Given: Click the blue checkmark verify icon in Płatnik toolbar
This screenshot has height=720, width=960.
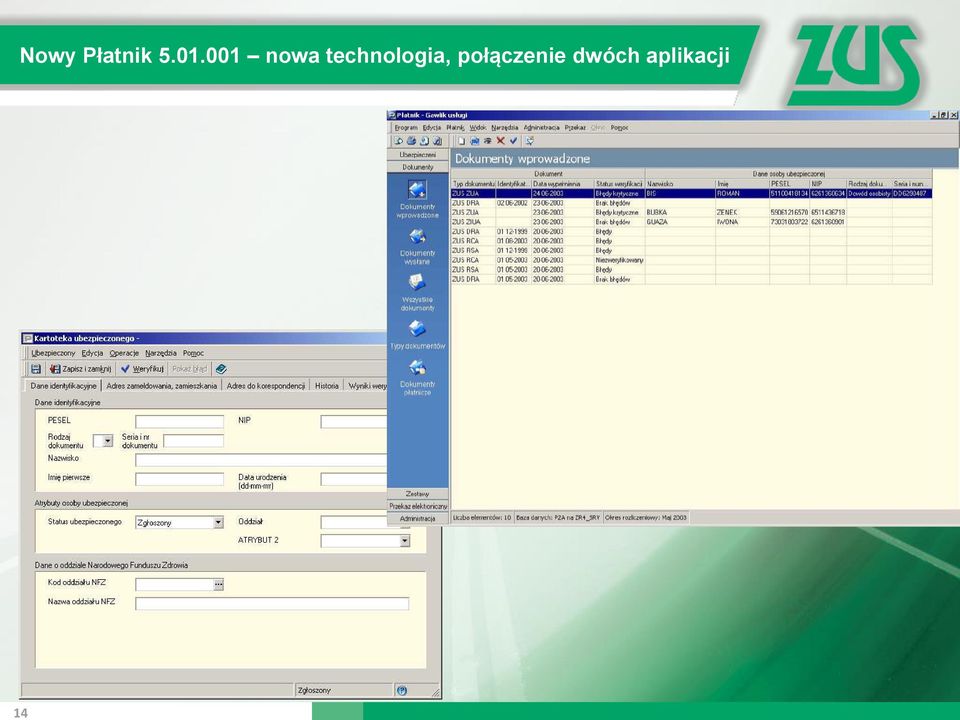Looking at the screenshot, I should (513, 141).
